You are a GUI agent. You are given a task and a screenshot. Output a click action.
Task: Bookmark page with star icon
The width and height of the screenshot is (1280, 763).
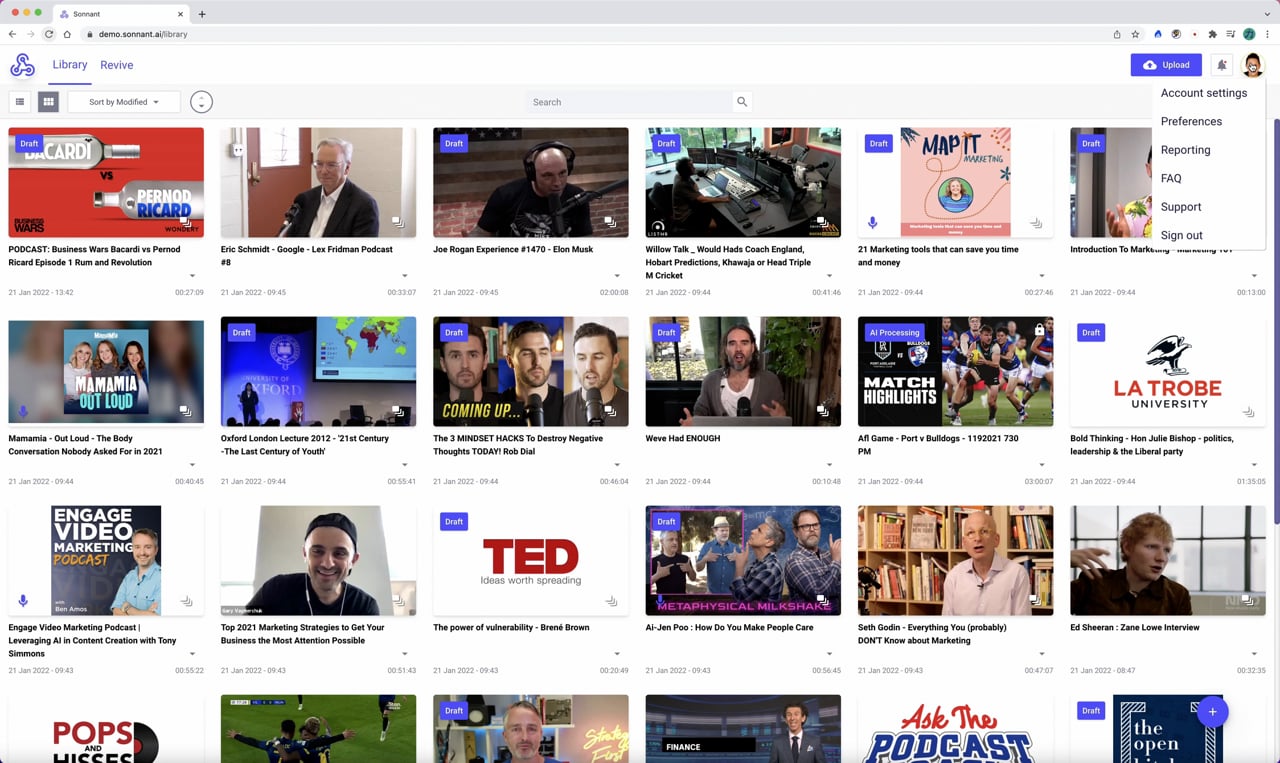click(1135, 34)
